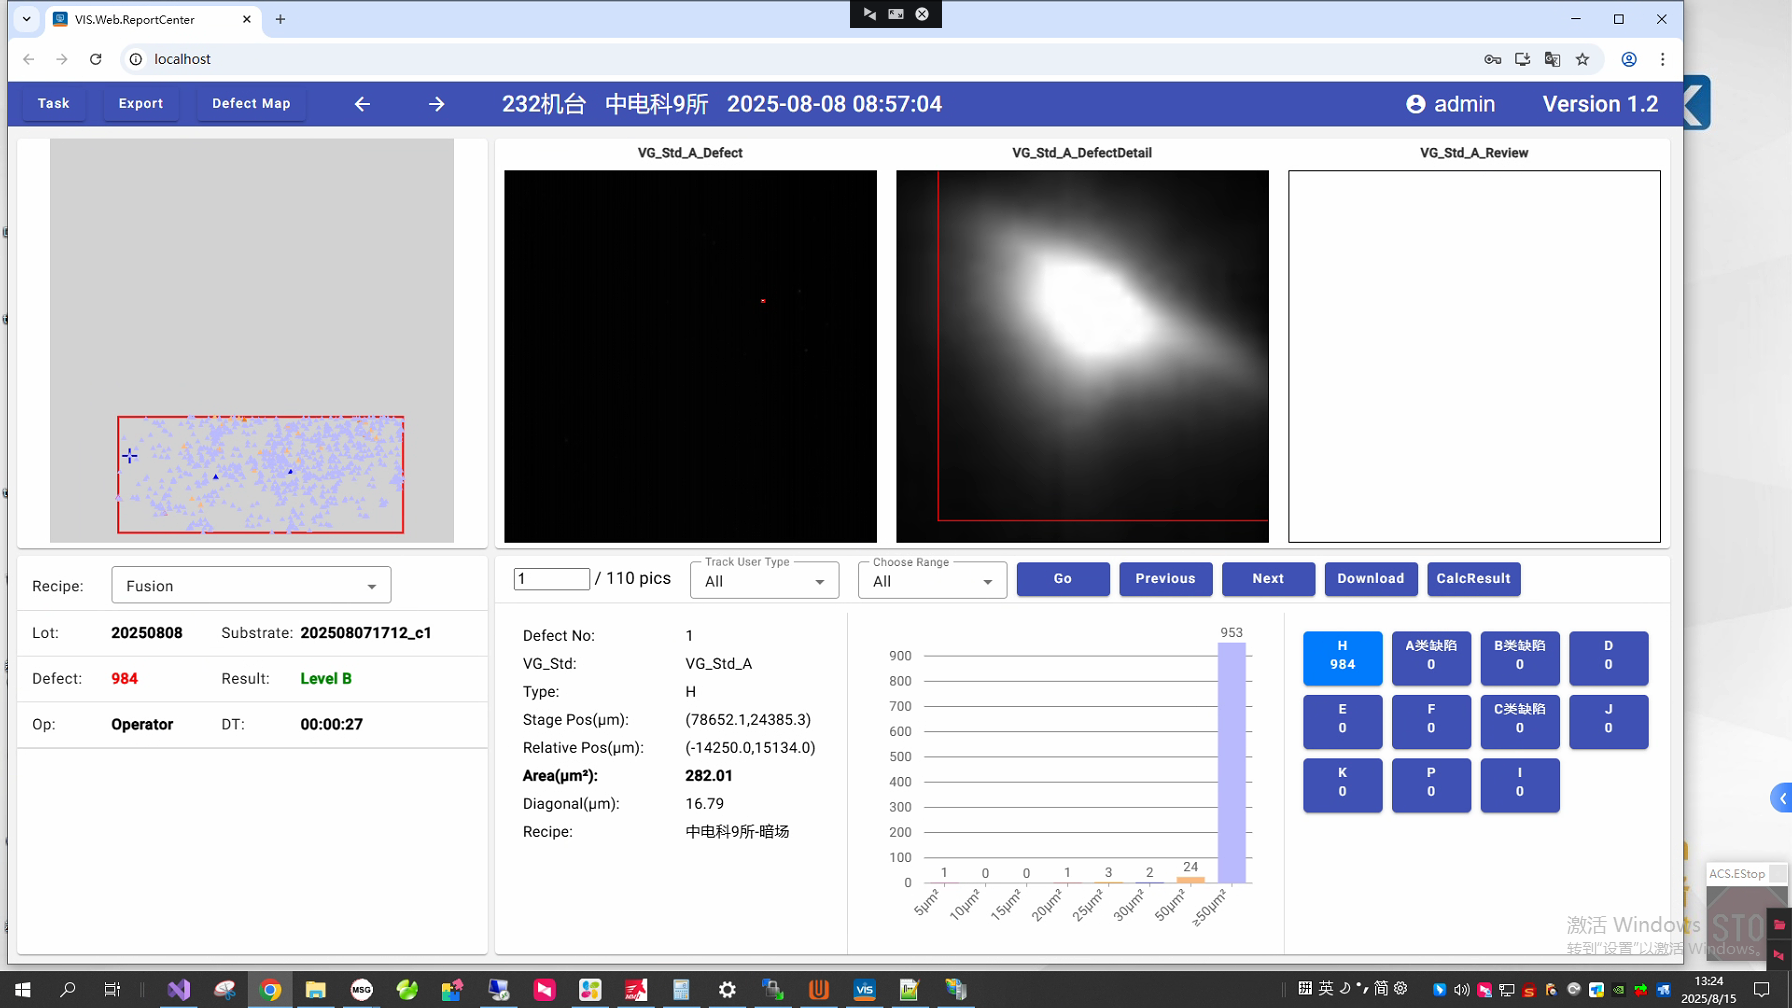Open the Defect Map view

click(x=251, y=104)
